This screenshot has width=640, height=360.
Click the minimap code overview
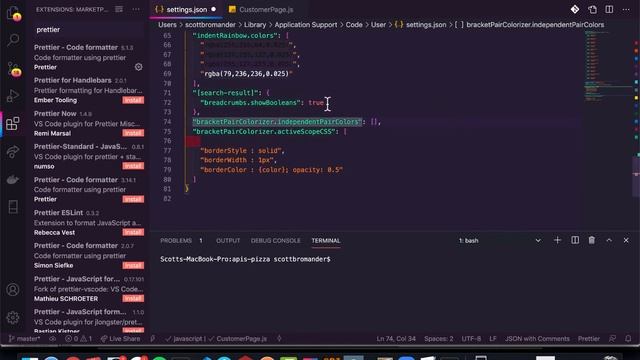tap(608, 65)
